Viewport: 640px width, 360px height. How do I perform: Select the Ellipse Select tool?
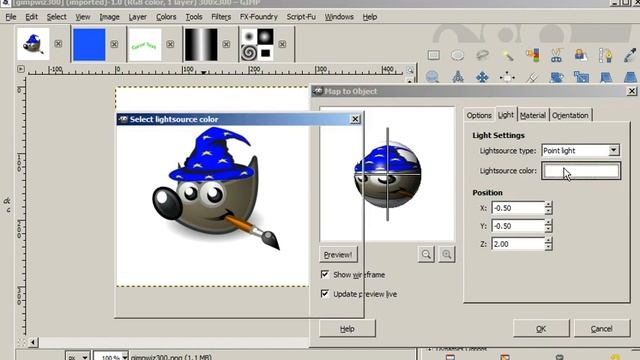tap(457, 55)
